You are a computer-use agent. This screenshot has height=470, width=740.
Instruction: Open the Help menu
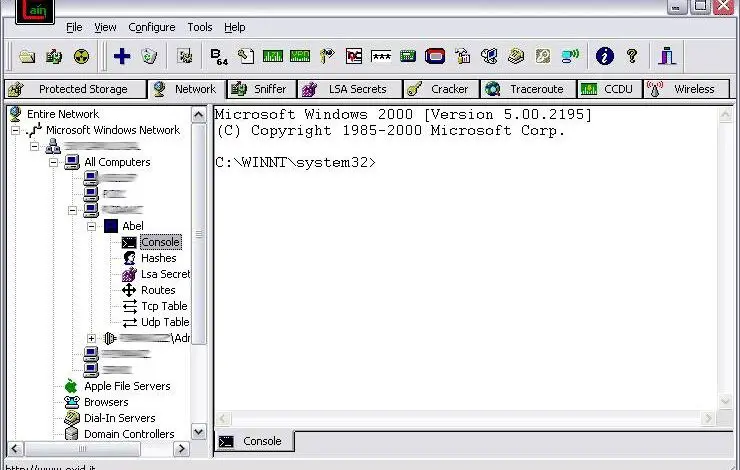235,27
